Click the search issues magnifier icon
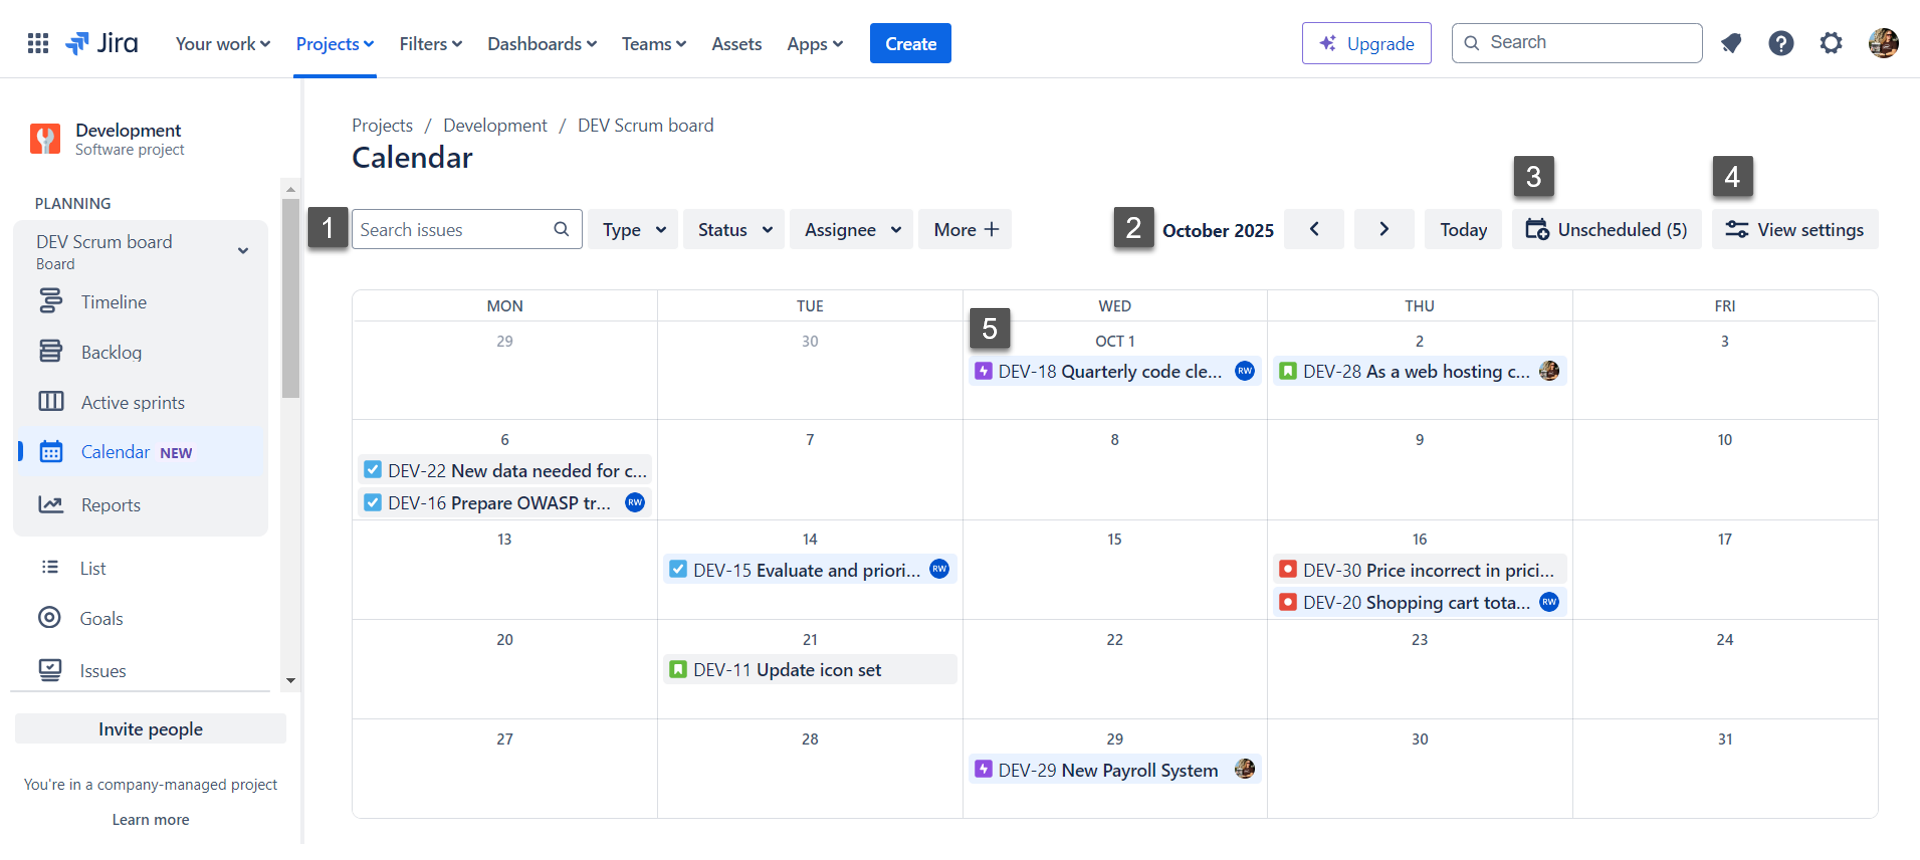The image size is (1920, 860). [562, 229]
